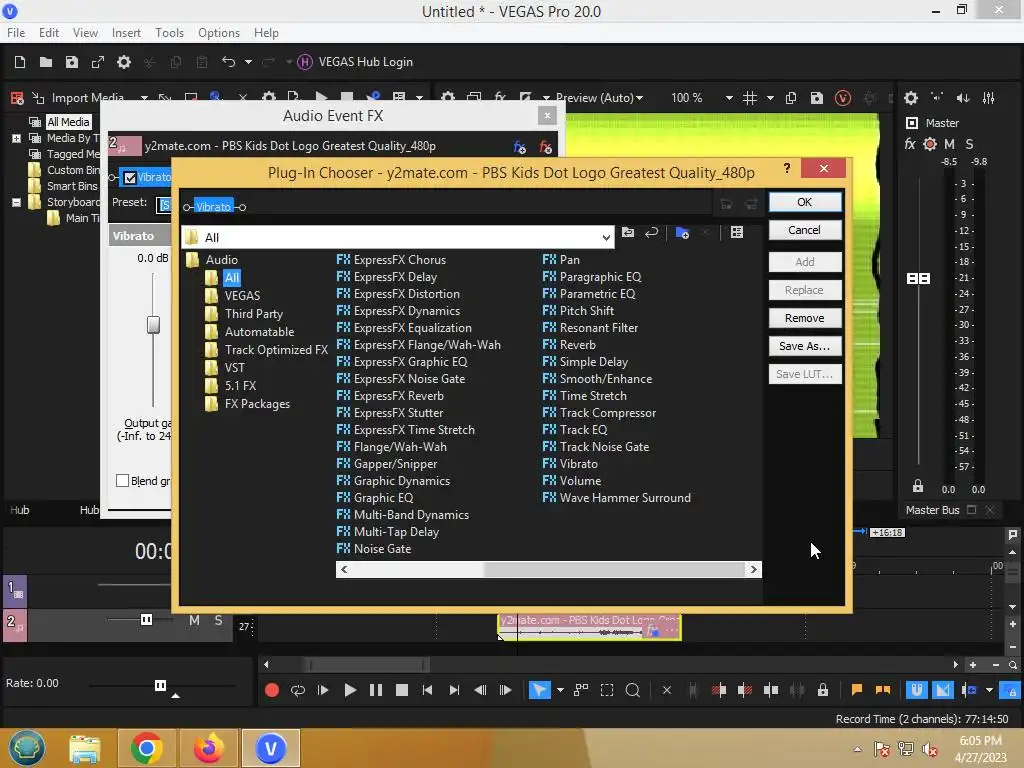
Task: Open the plug-in chain icon in Audio Event FX
Action: pos(520,147)
